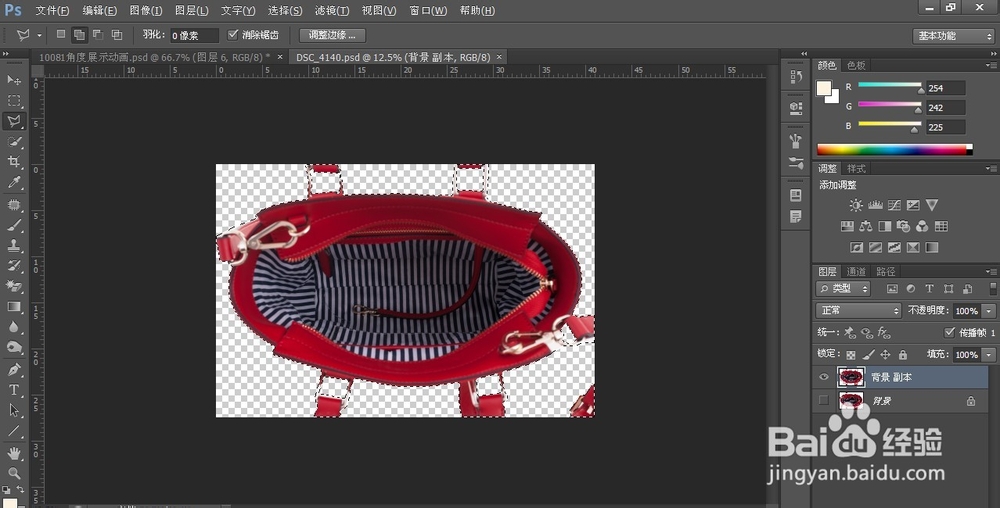Click the G value field showing 242
Image resolution: width=1000 pixels, height=508 pixels.
(x=946, y=108)
